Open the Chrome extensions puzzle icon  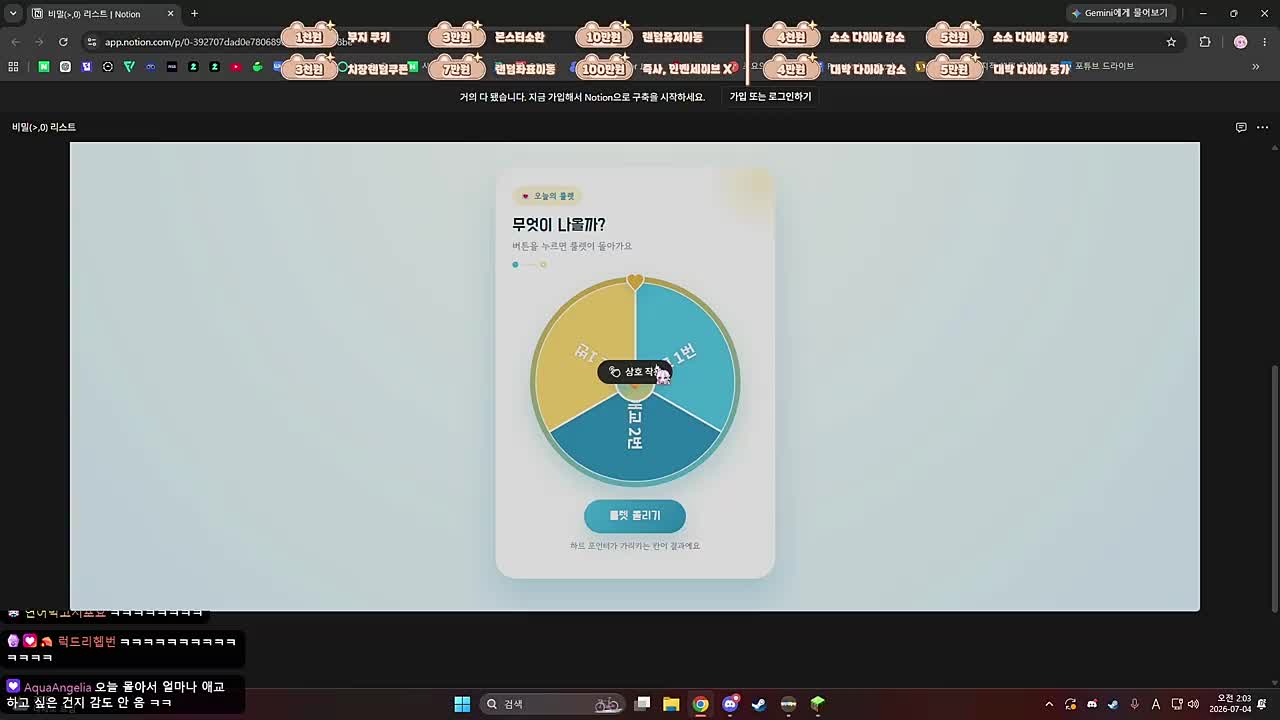pyautogui.click(x=1205, y=42)
